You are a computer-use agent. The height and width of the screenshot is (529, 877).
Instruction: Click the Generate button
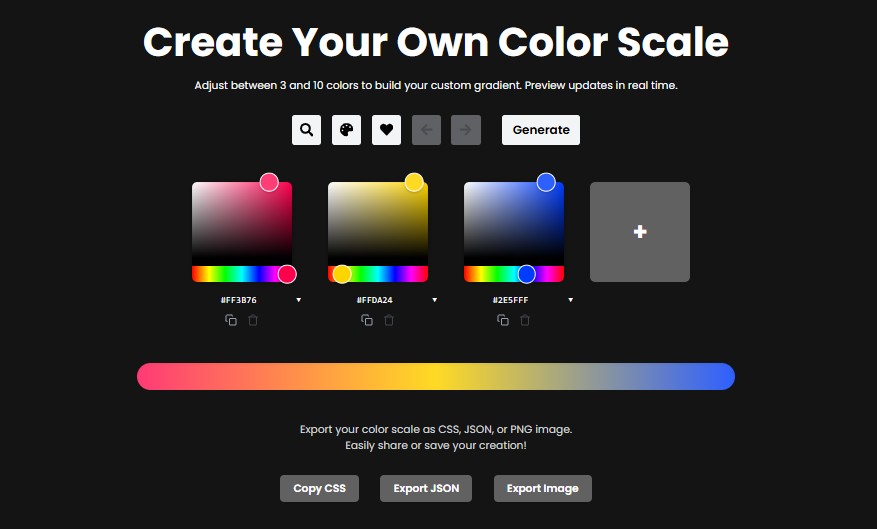pos(541,130)
